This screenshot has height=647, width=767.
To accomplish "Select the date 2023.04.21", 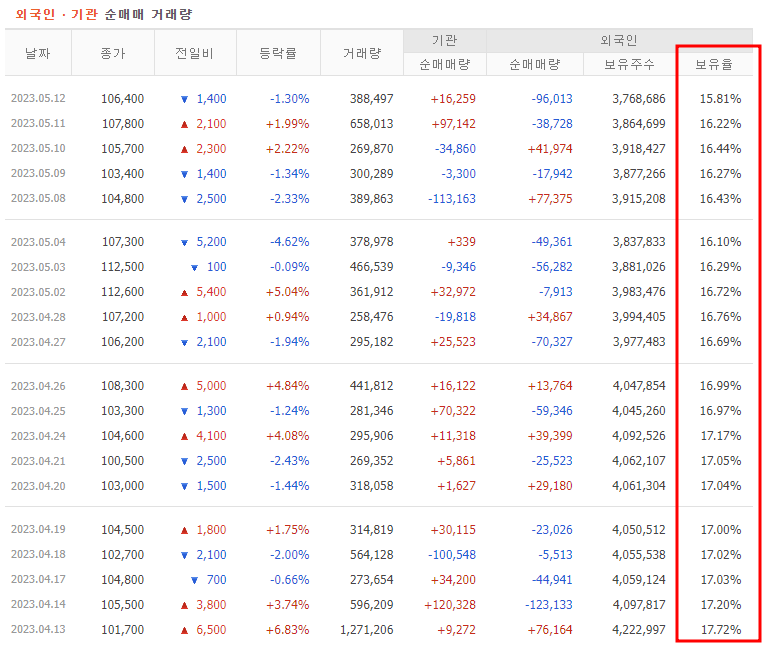I will point(38,461).
